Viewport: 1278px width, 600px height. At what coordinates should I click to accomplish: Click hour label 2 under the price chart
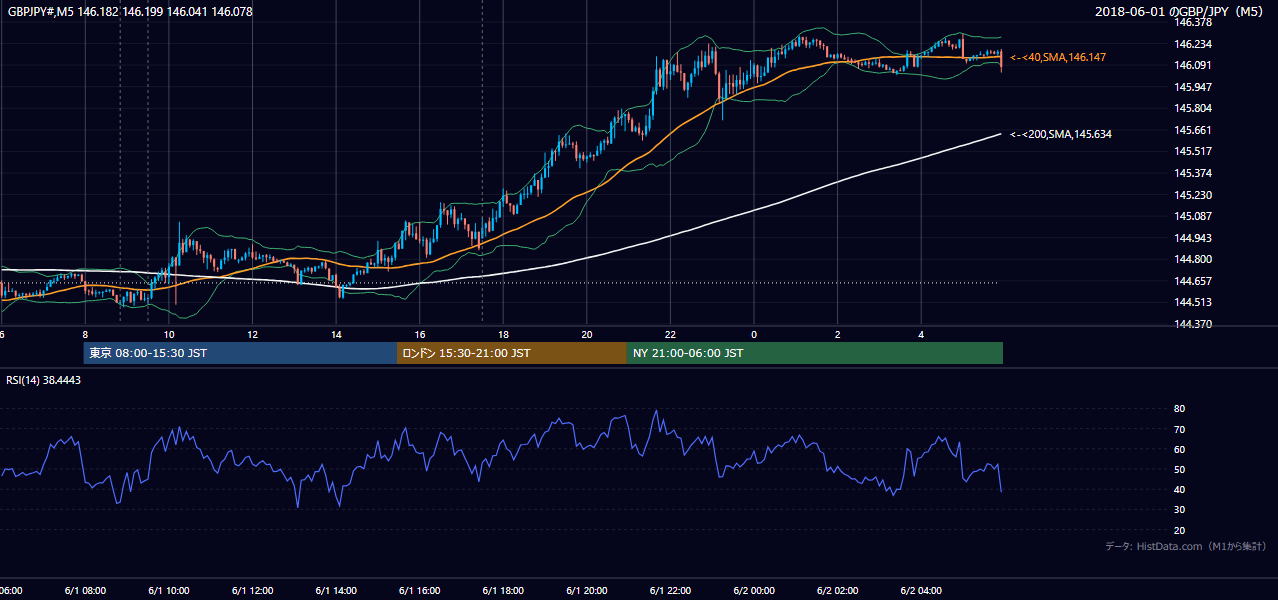tap(838, 334)
